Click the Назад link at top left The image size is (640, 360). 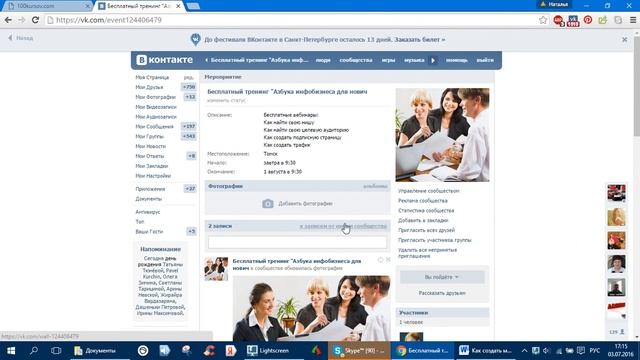pos(21,38)
